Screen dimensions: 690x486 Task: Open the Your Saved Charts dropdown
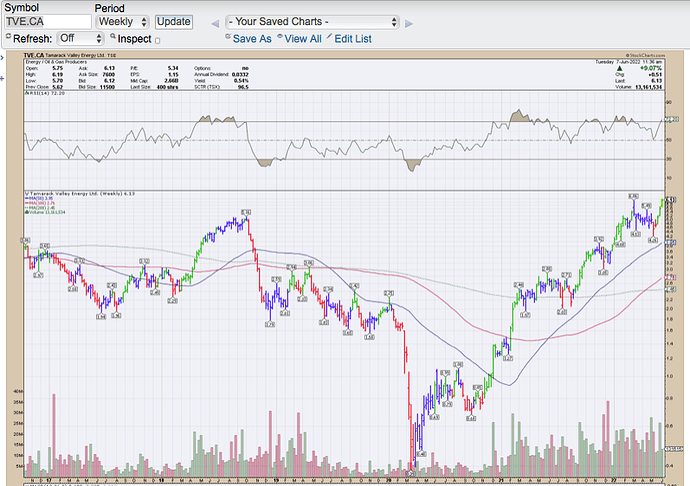tap(312, 22)
